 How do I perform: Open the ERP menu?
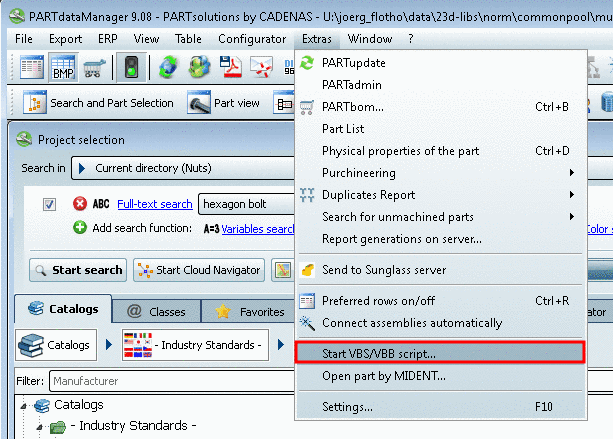tap(108, 39)
